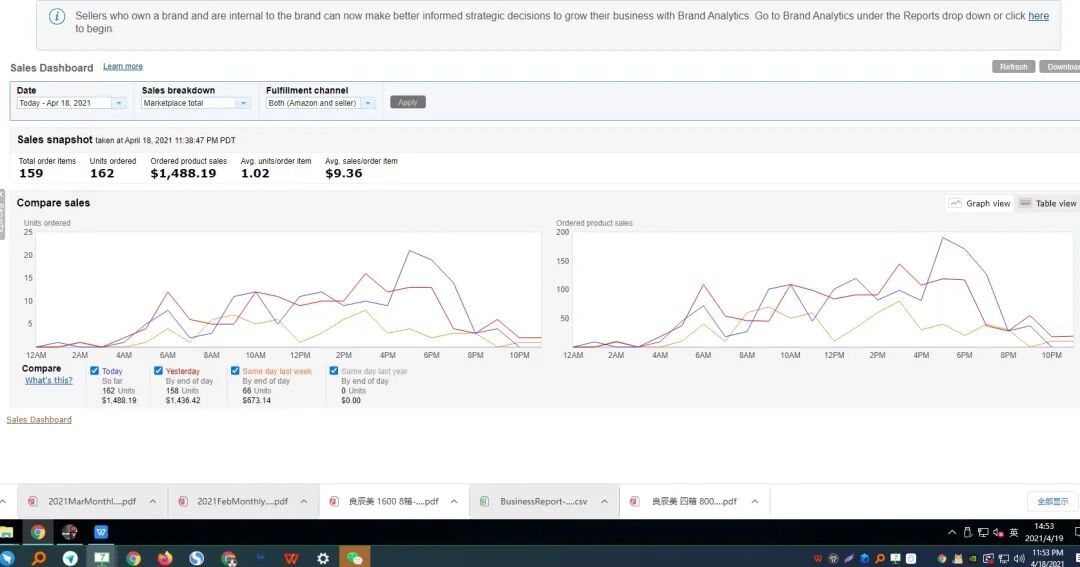Click the muted speaker icon in upper tray
1080x567 pixels.
click(x=999, y=532)
